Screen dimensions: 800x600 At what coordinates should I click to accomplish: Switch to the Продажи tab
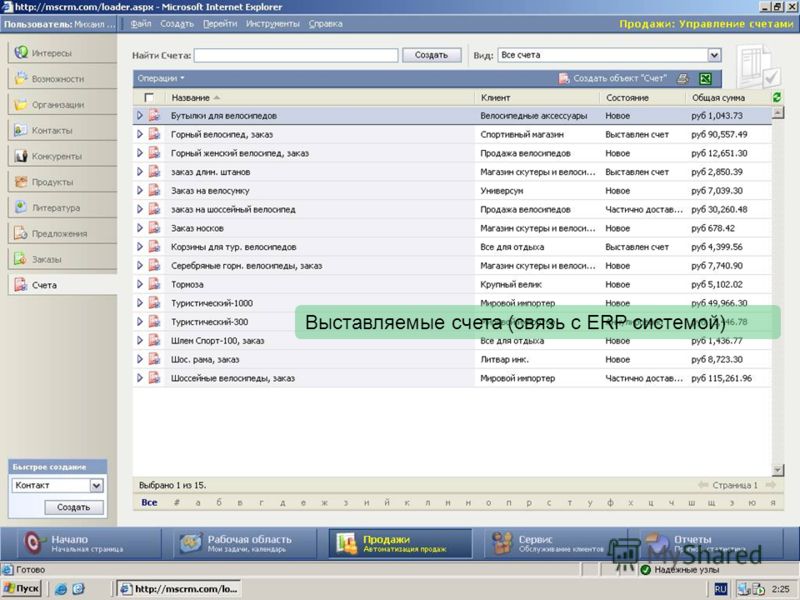(400, 543)
